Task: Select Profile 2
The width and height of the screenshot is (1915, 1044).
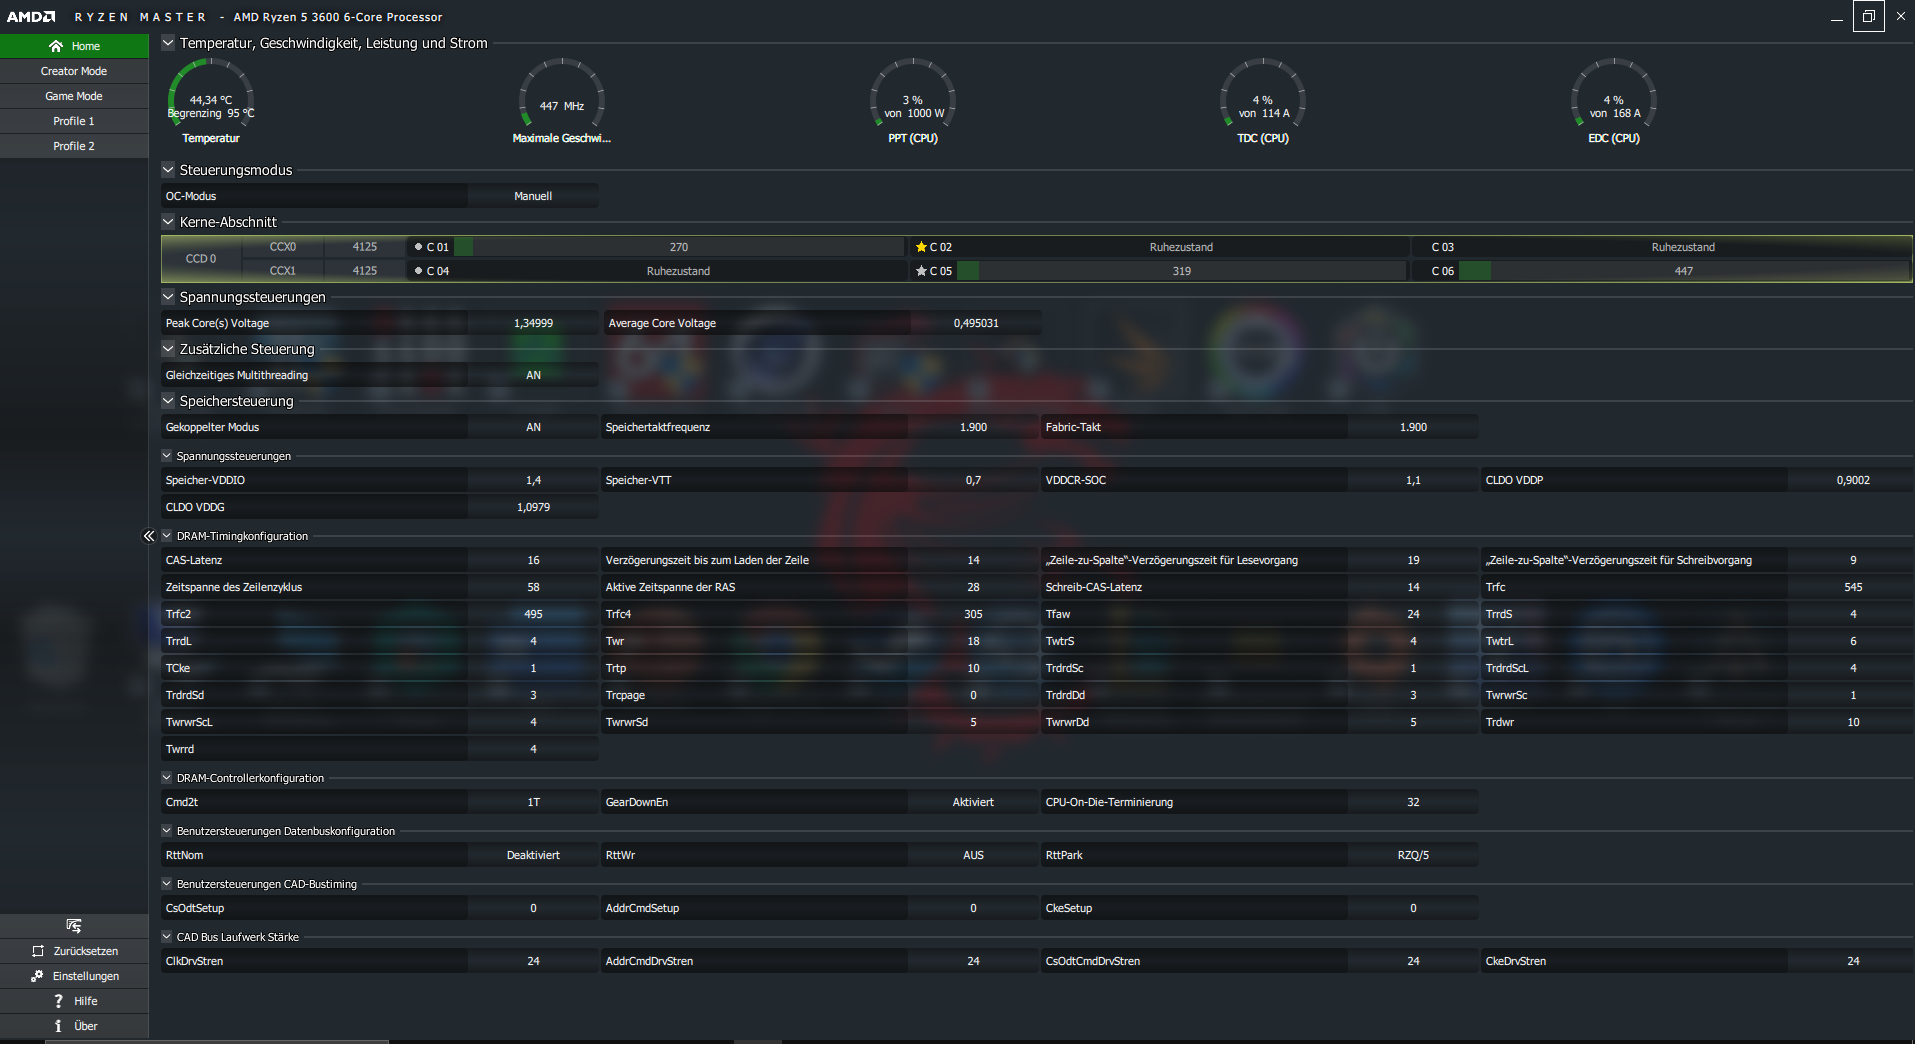Action: tap(74, 146)
